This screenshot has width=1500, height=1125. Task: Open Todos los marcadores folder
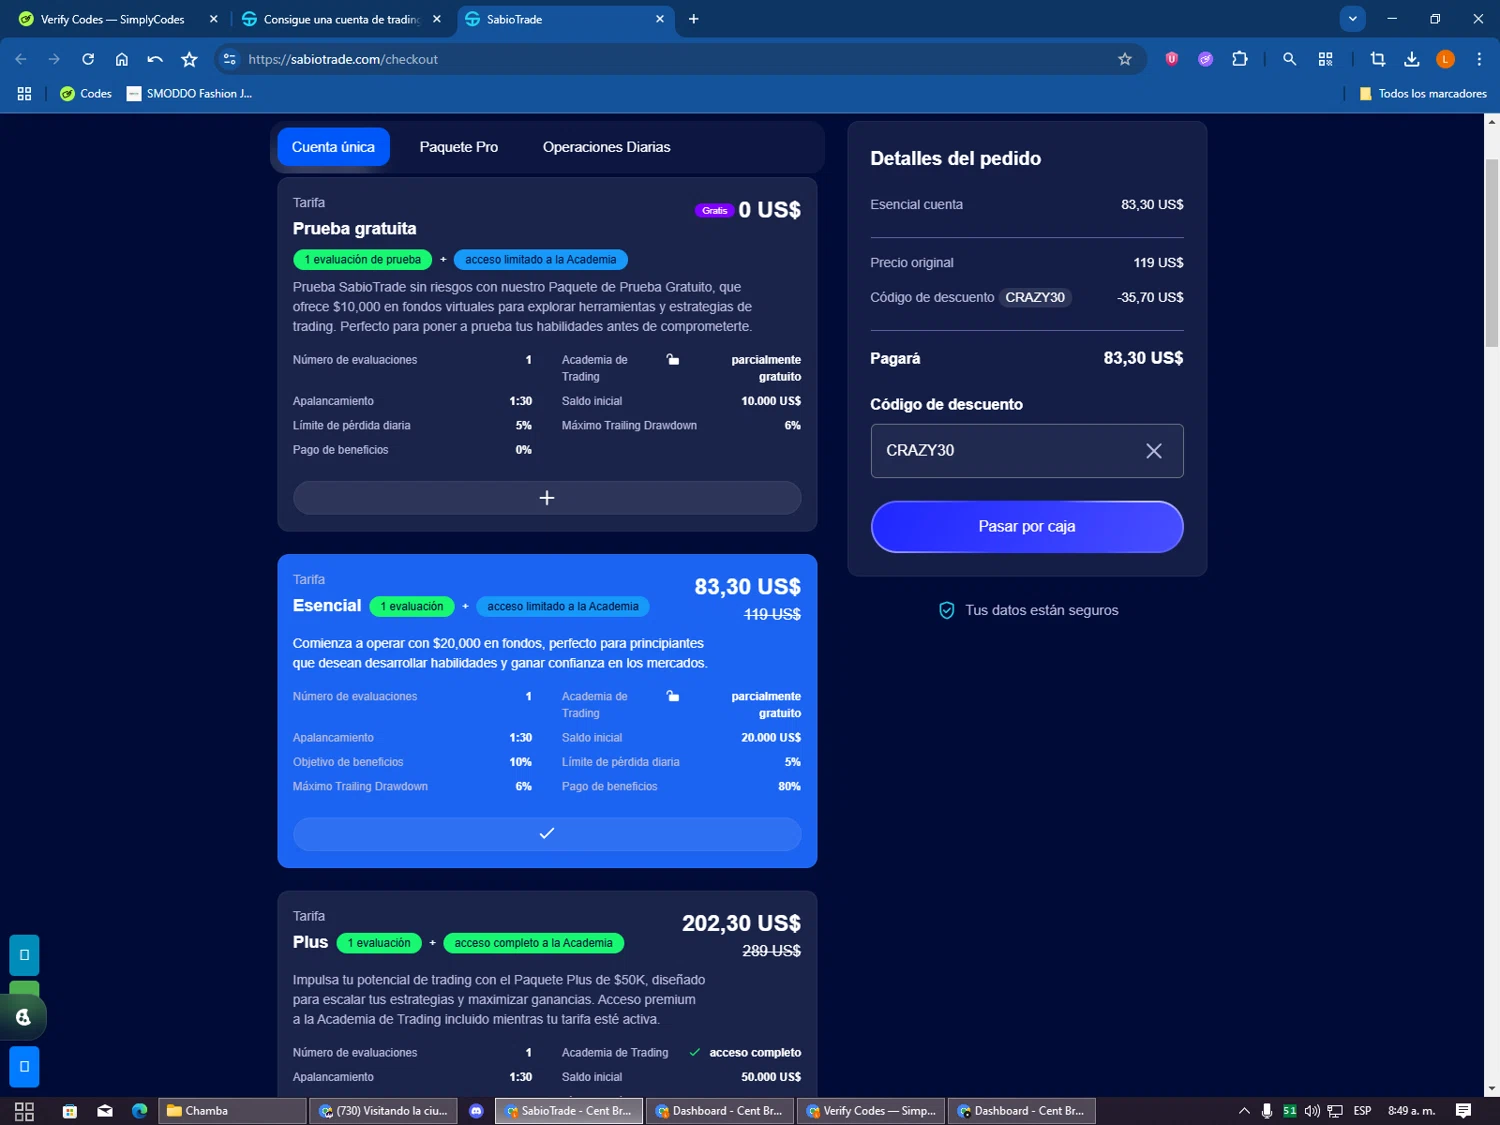(x=1423, y=93)
